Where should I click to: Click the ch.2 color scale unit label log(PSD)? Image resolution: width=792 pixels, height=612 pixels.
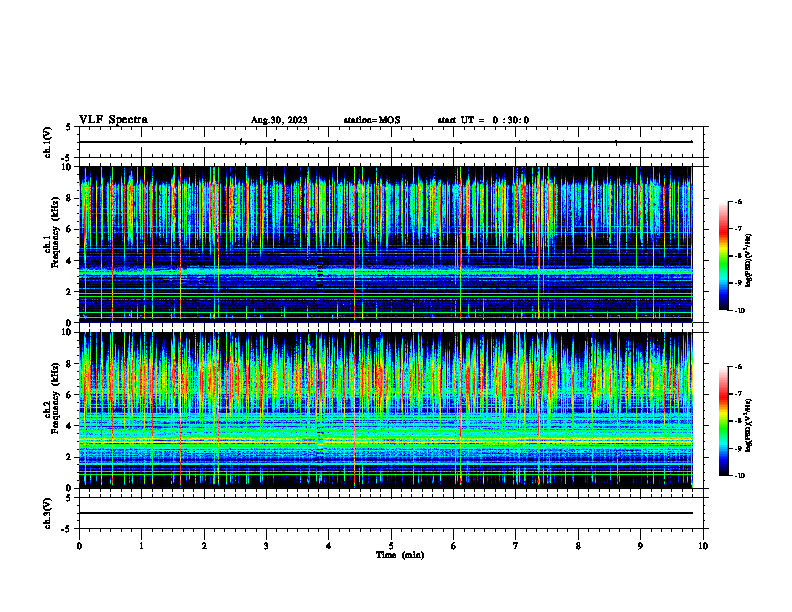point(749,426)
